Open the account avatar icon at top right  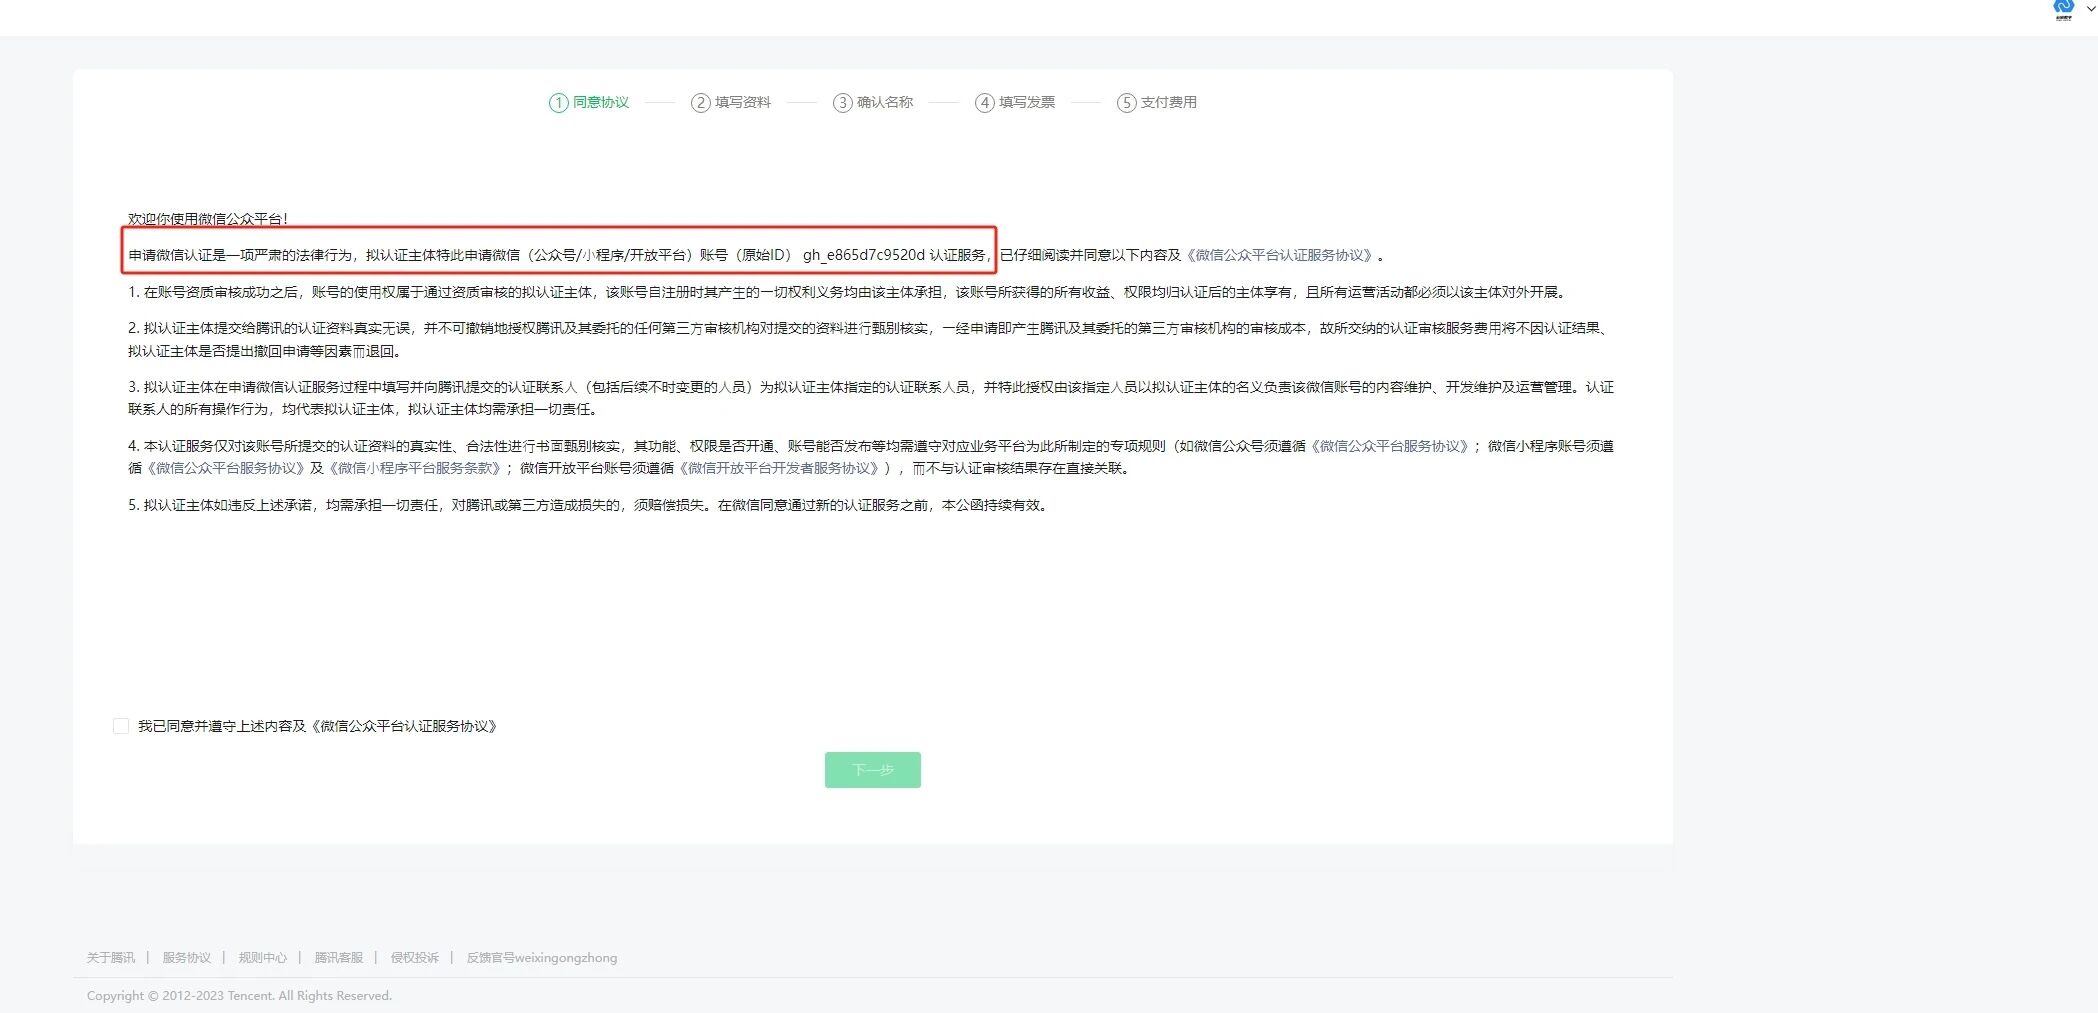[x=2064, y=9]
